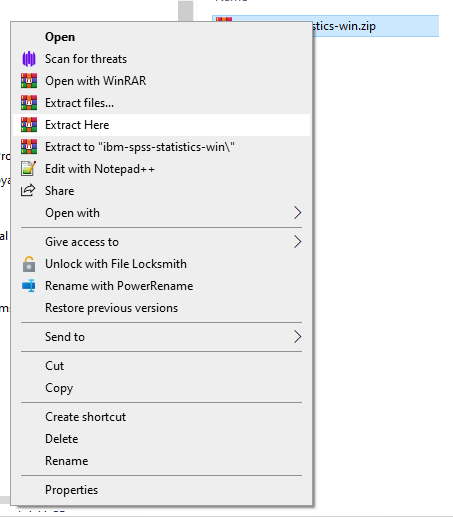
Task: Expand the Give access to submenu arrow
Action: (x=297, y=242)
